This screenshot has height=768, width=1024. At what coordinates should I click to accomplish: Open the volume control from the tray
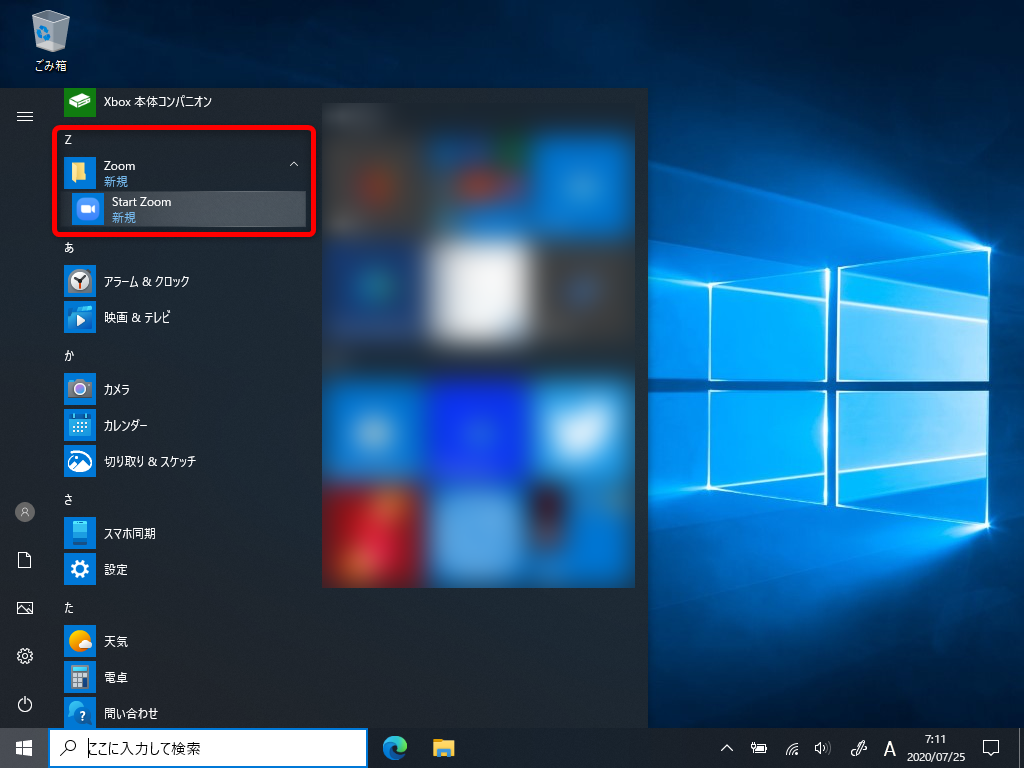[x=822, y=747]
